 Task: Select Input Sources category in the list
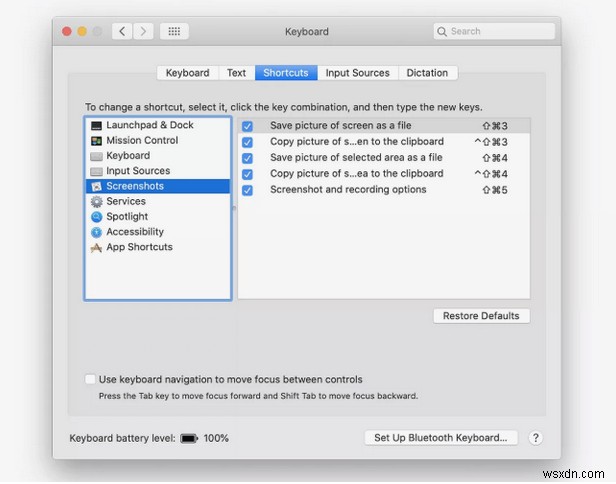coord(158,171)
